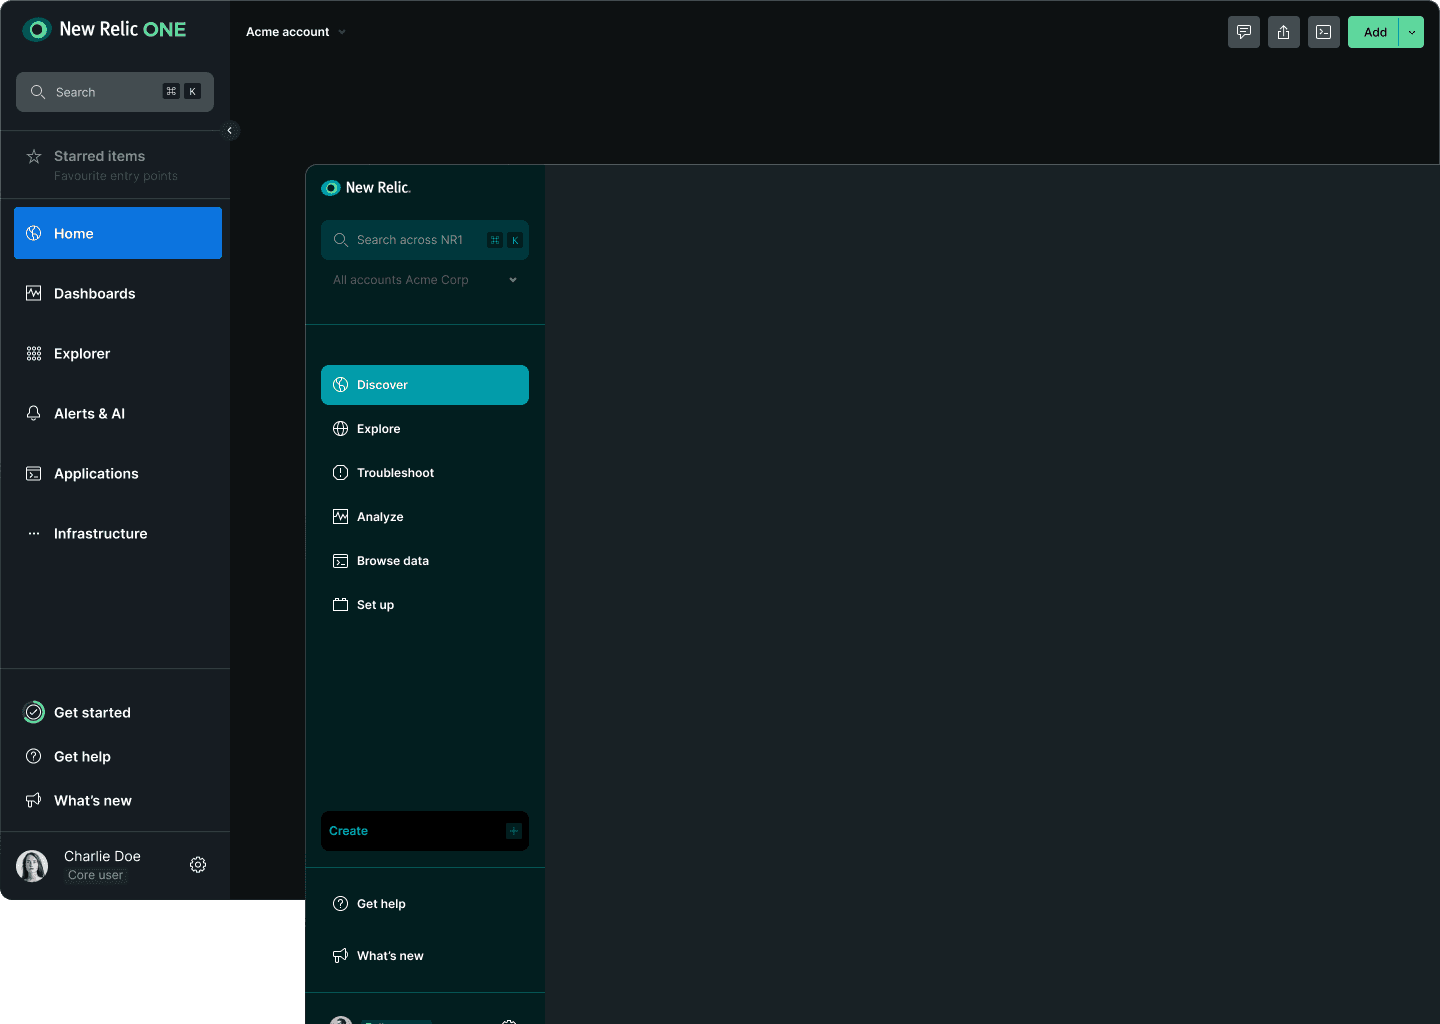Viewport: 1440px width, 1024px height.
Task: Collapse the left sidebar with the chevron
Action: [x=230, y=130]
